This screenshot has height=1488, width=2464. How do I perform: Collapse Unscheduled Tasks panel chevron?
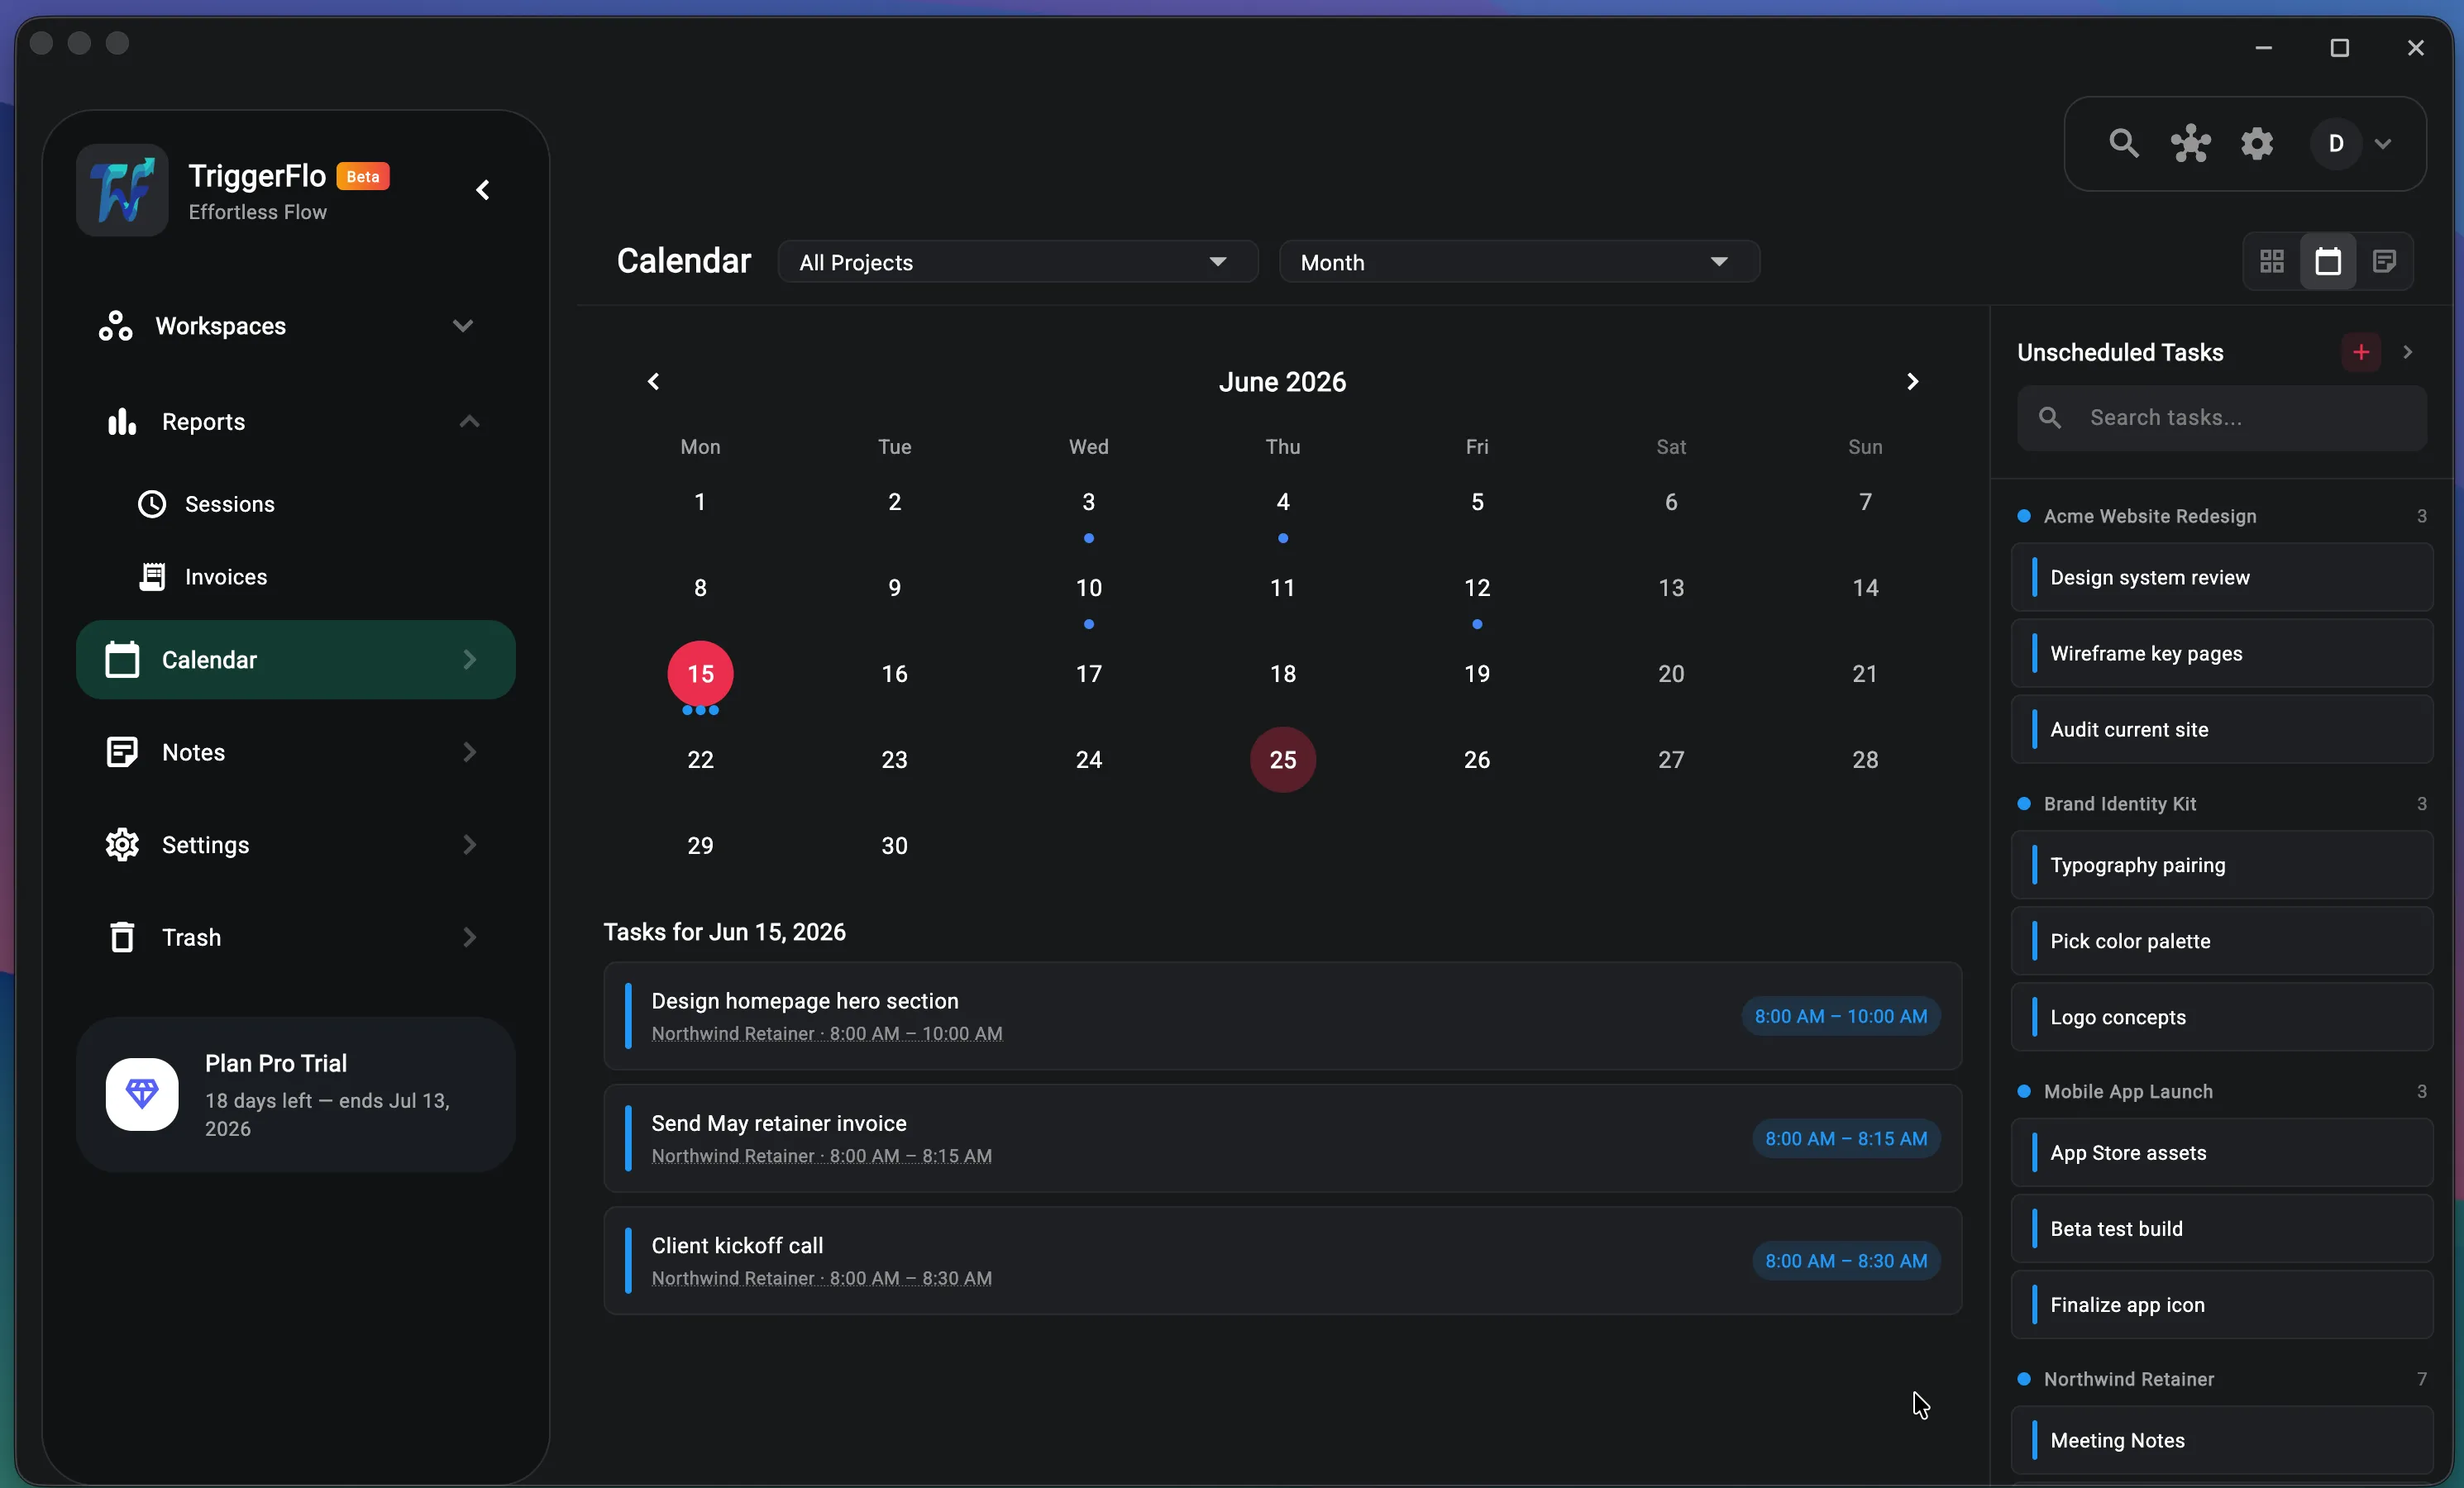2408,352
